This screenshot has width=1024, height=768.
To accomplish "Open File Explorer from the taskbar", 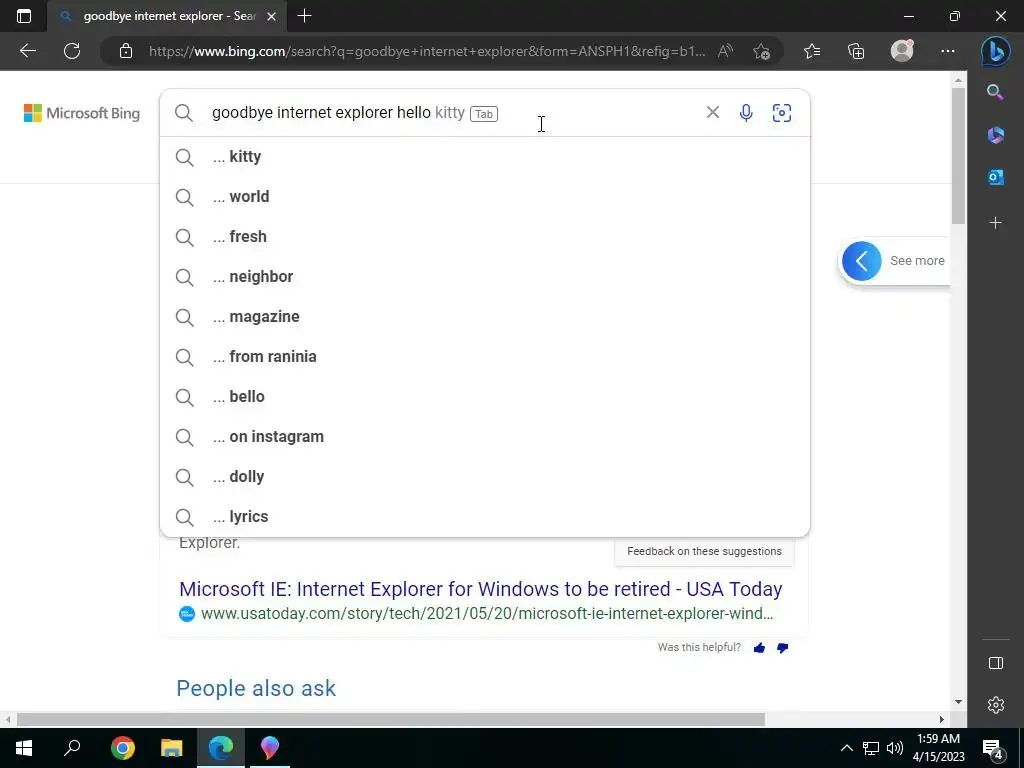I will [172, 748].
